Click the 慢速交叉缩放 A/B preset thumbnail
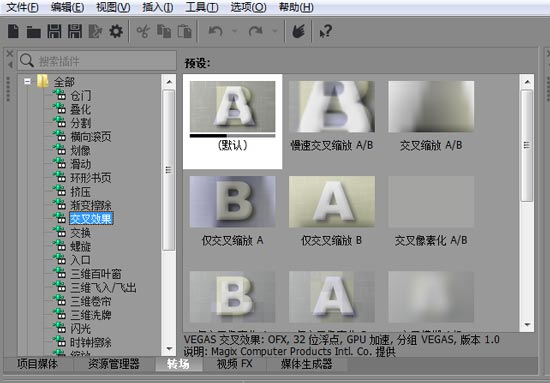The height and width of the screenshot is (383, 550). pyautogui.click(x=332, y=107)
